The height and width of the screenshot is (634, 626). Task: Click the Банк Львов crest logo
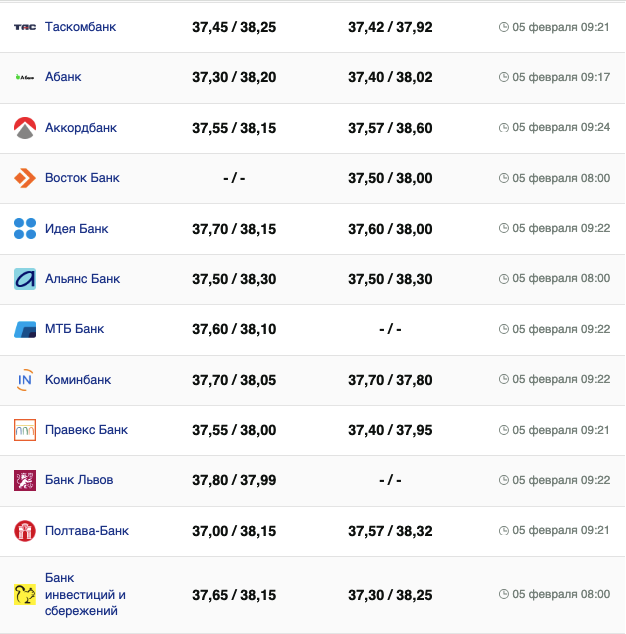coord(25,480)
